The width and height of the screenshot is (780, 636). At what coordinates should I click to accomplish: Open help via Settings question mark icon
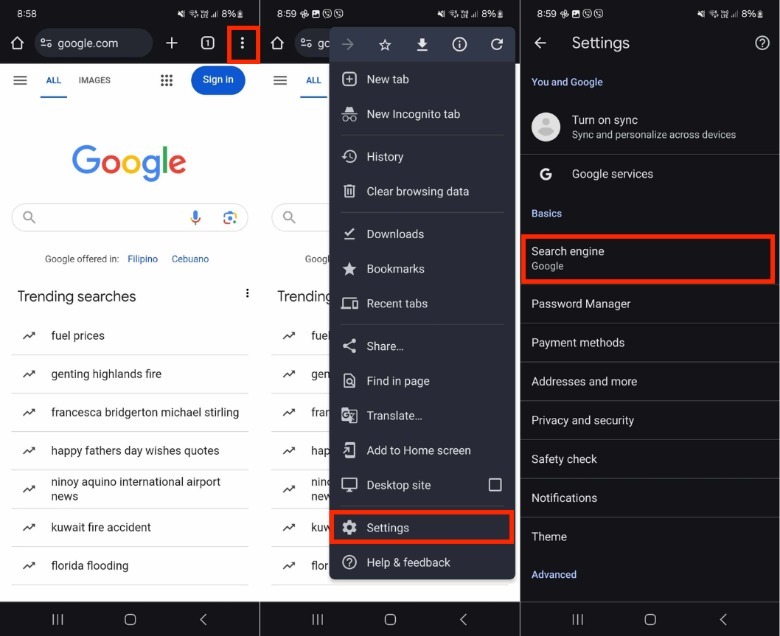pos(761,43)
